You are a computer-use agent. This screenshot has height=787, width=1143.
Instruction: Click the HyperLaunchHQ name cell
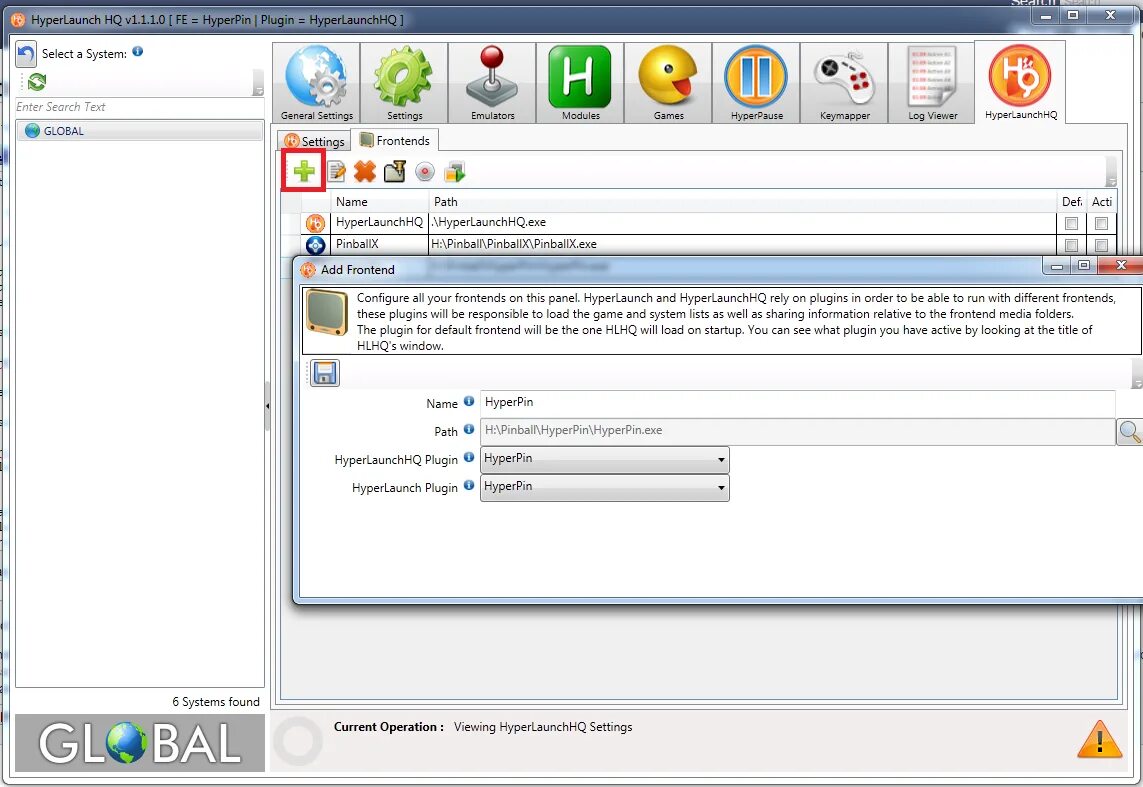pyautogui.click(x=379, y=222)
